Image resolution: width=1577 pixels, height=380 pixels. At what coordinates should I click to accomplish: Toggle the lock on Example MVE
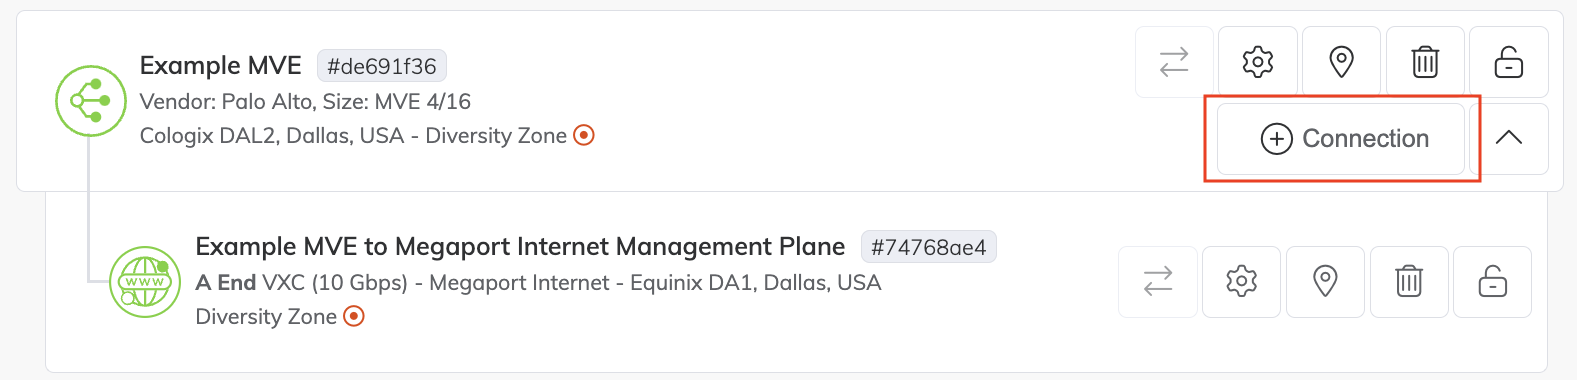click(1509, 62)
